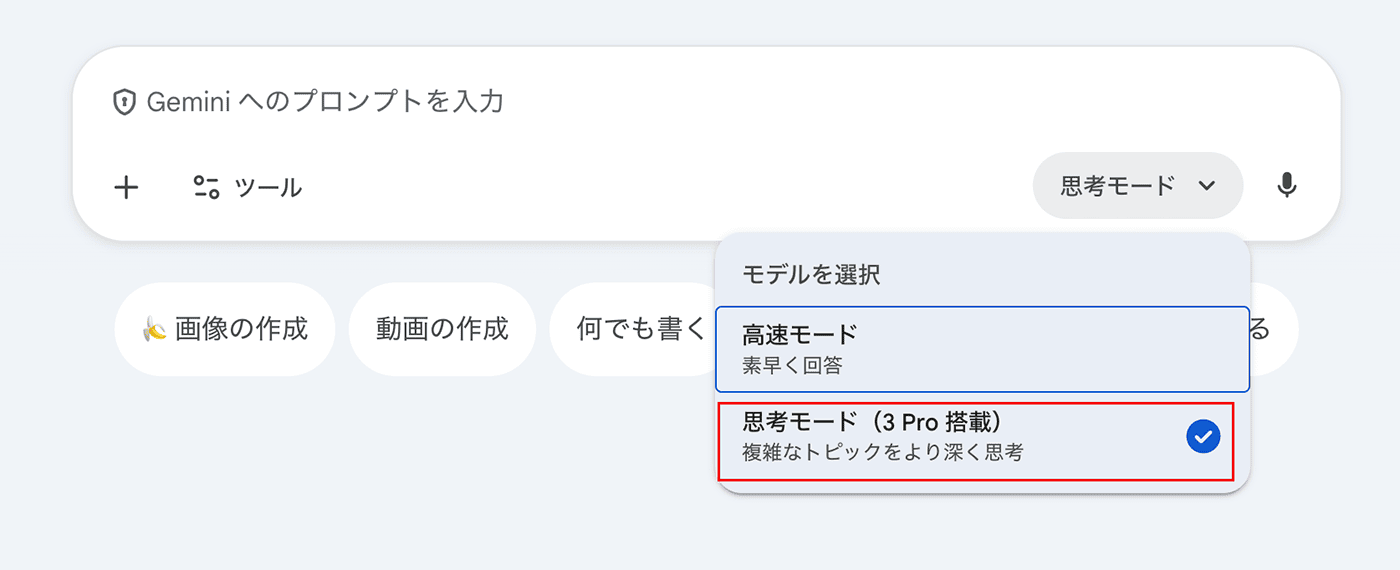Click the sliders icon beside ツール

point(206,187)
